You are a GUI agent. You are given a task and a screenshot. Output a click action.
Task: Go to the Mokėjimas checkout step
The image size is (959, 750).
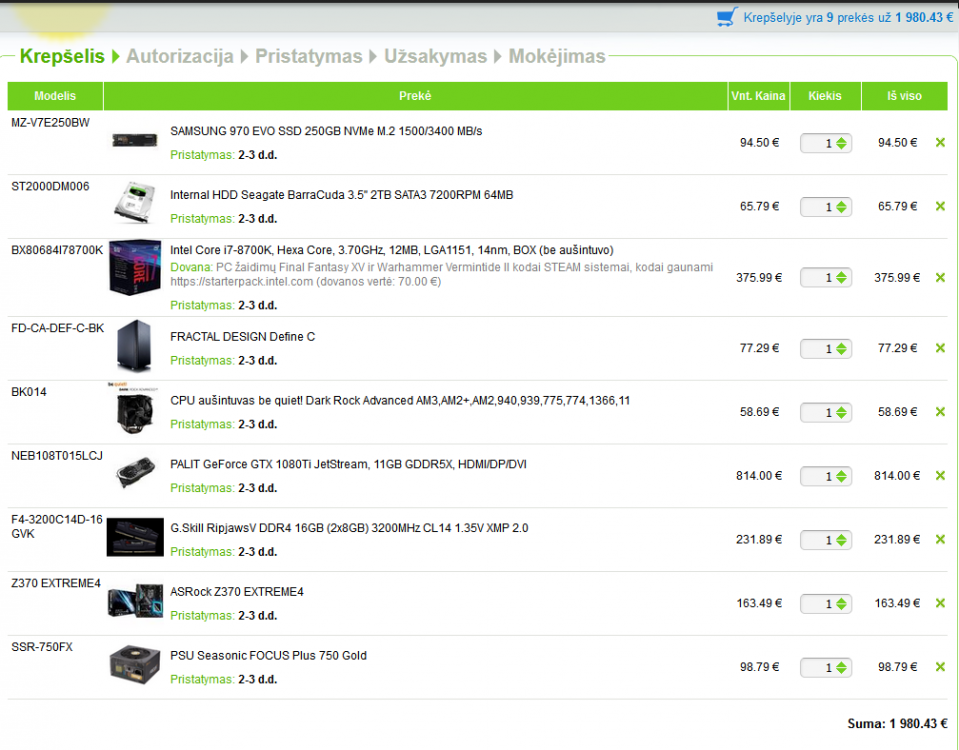(x=557, y=56)
